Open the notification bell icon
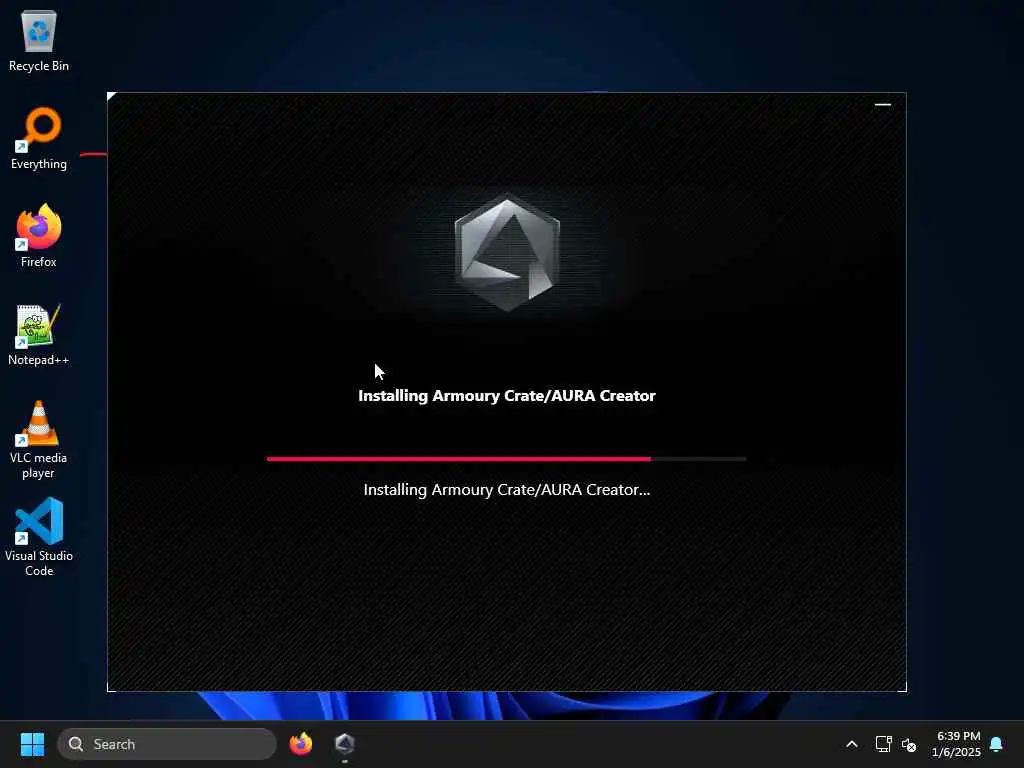Viewport: 1024px width, 768px height. point(997,744)
